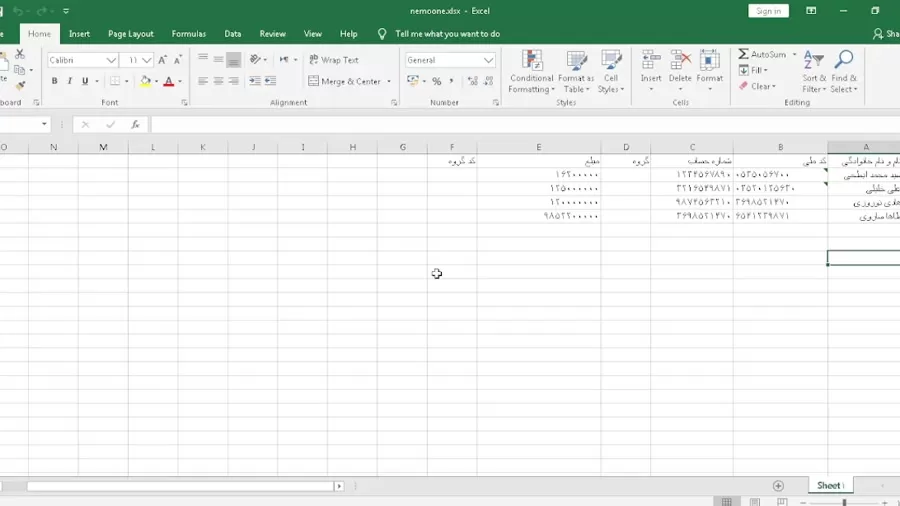
Task: Click Tell me what you want to do
Action: click(x=447, y=34)
